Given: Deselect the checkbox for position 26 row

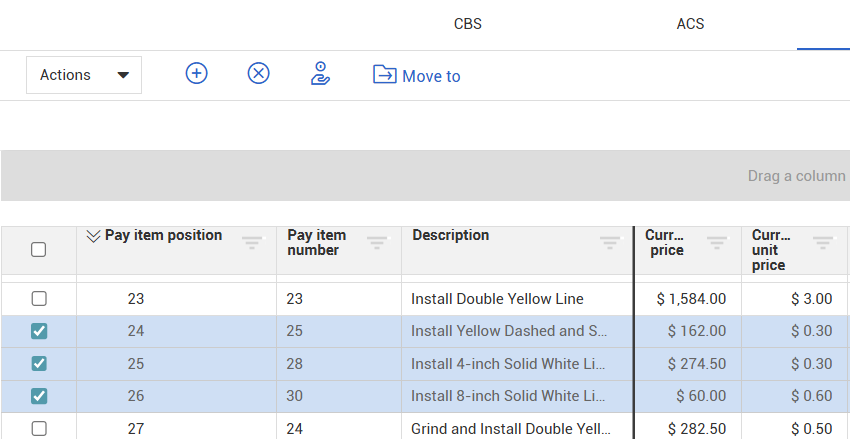Looking at the screenshot, I should 39,396.
